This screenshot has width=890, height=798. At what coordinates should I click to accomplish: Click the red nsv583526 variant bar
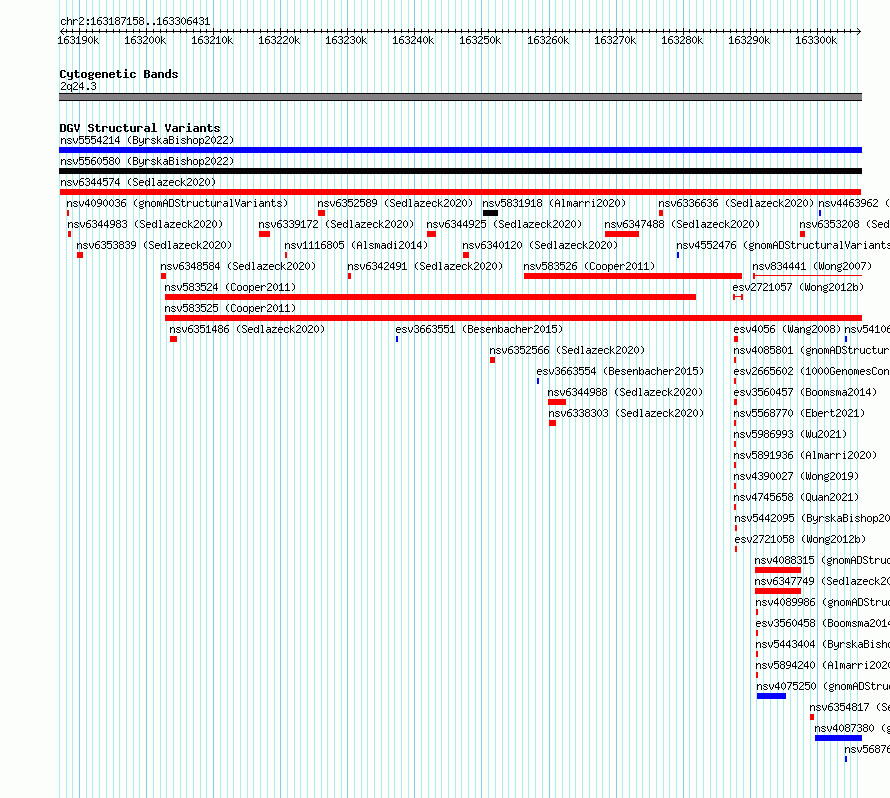[633, 276]
